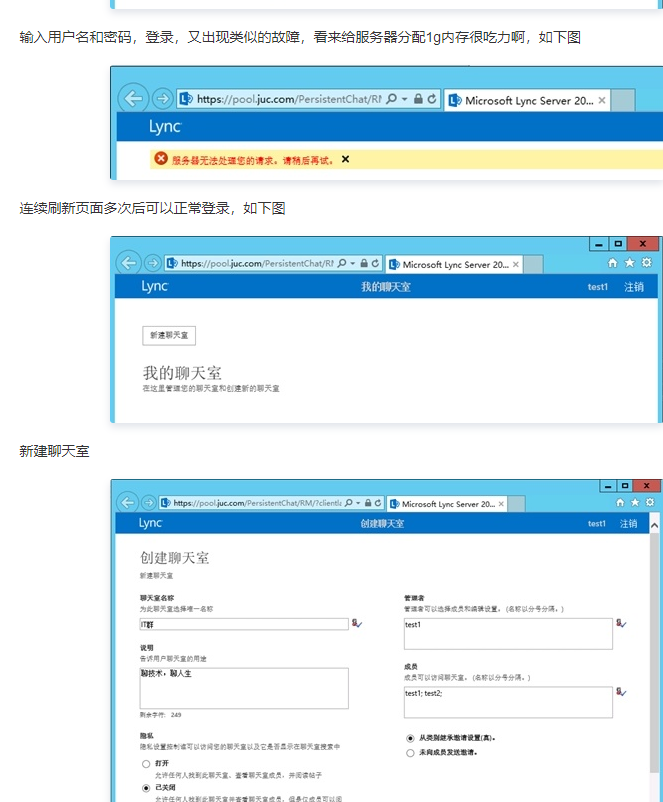Screen dimensions: 663x802
Task: Click search icon in 我的聊天室 window address bar
Action: pos(341,263)
